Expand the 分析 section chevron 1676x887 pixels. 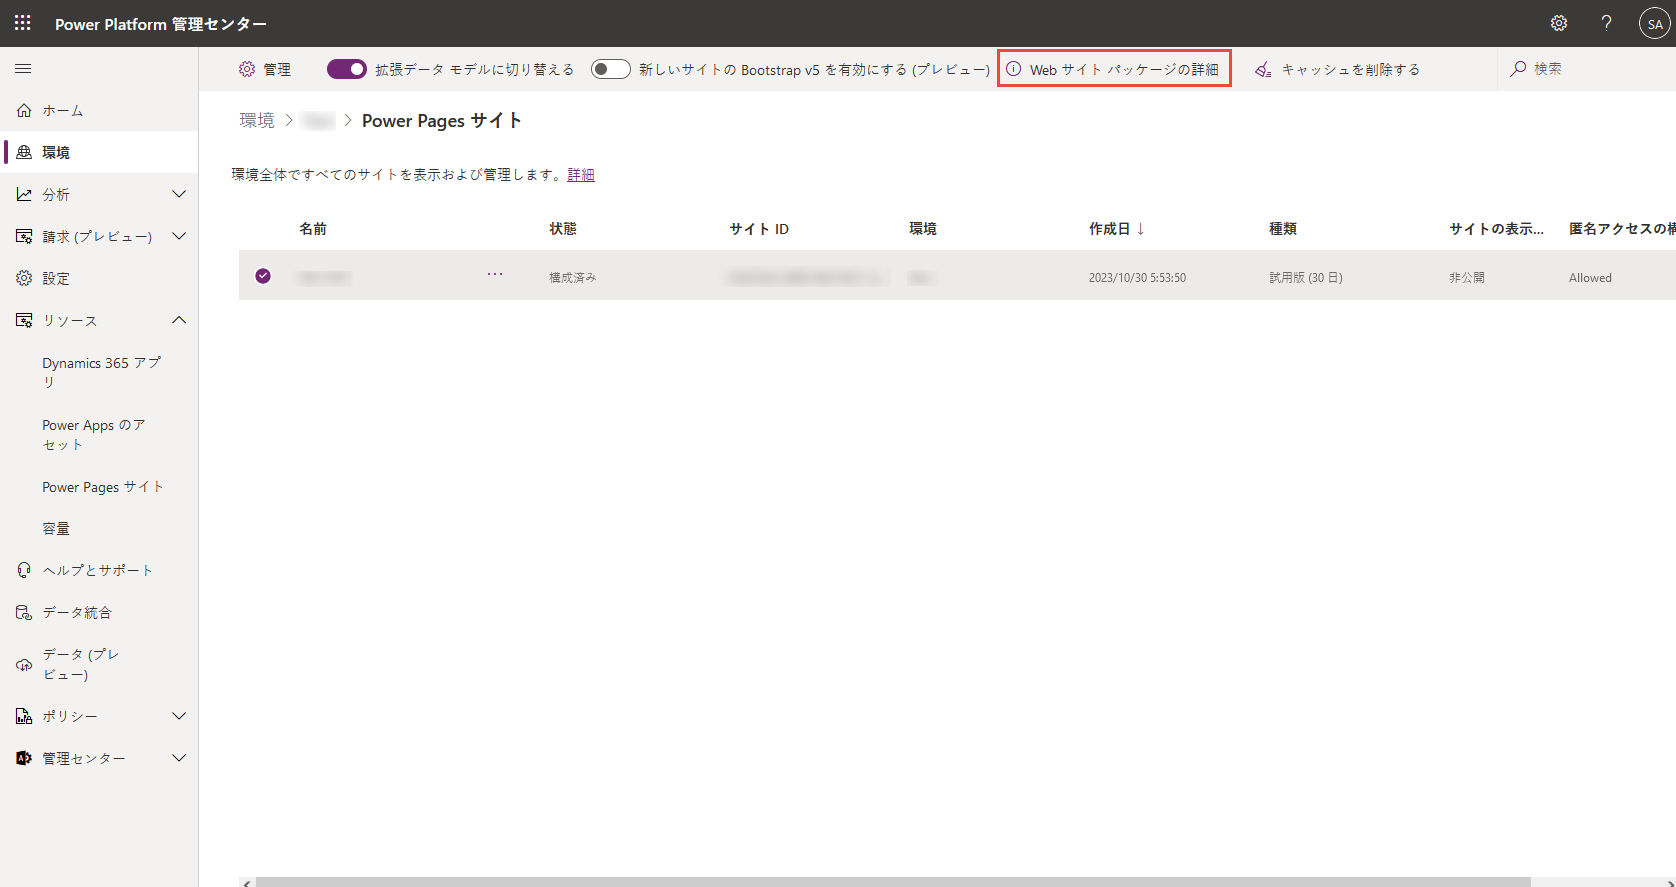click(179, 194)
